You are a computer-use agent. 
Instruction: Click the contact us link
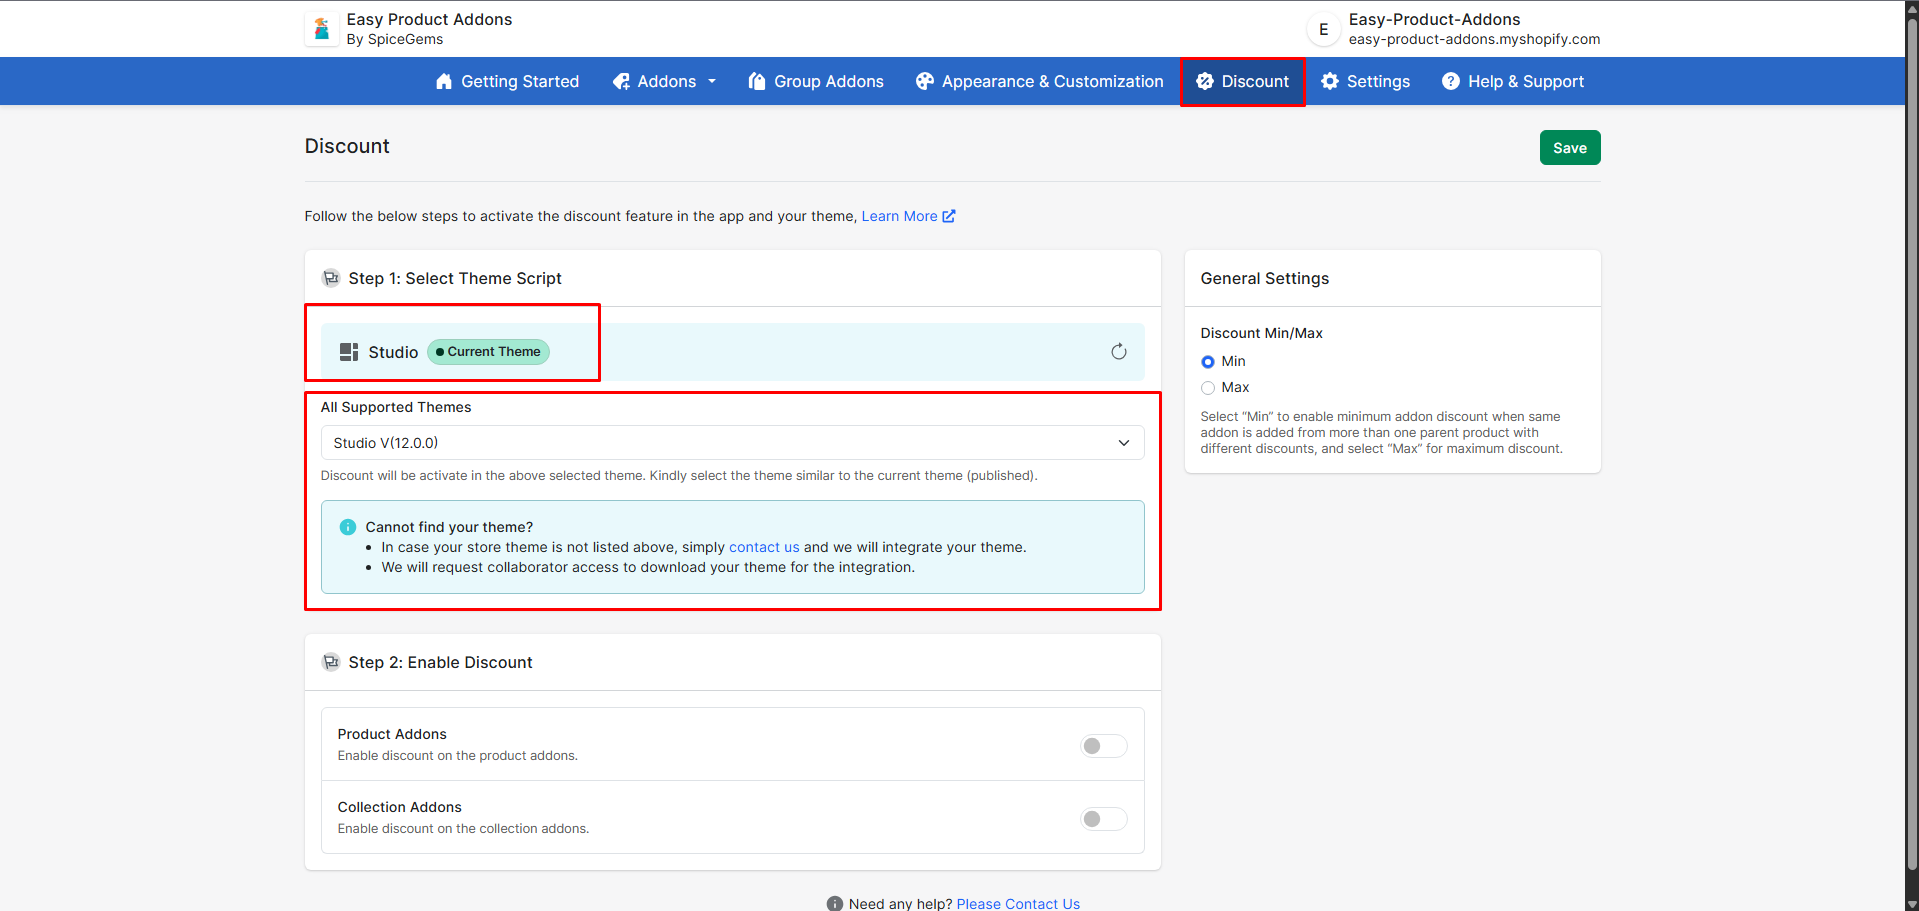[x=763, y=547]
